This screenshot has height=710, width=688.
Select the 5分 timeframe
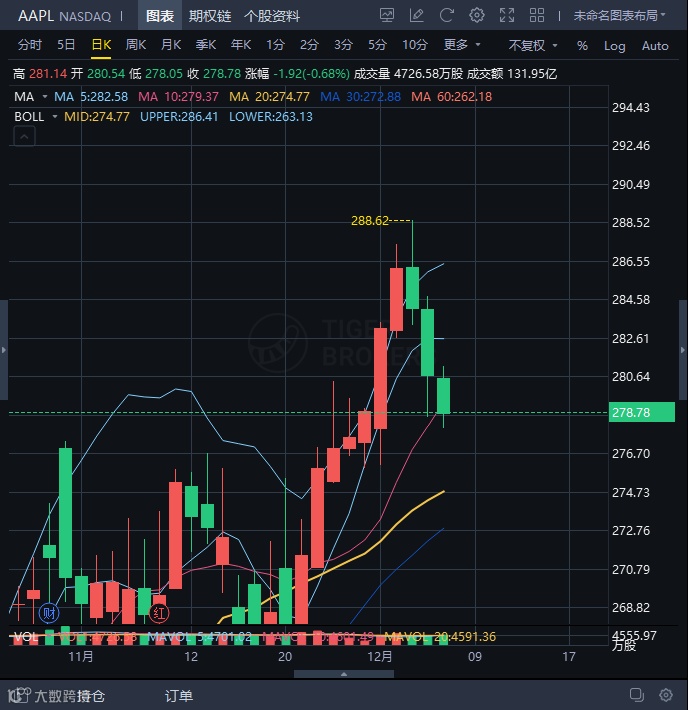tap(377, 45)
